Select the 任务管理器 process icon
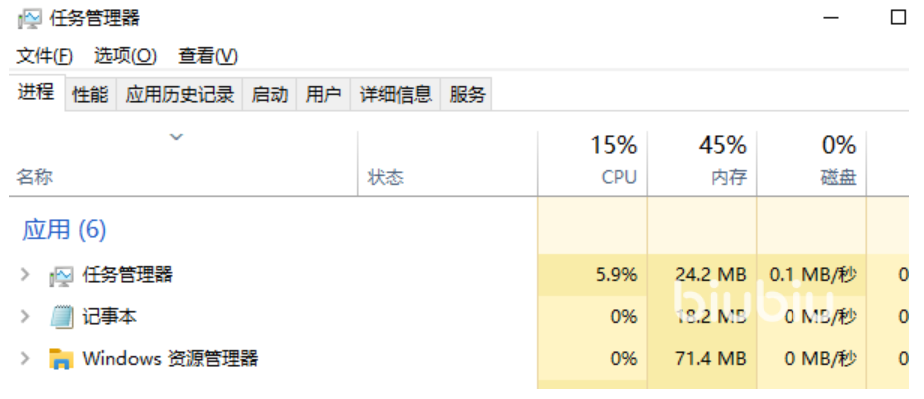 pyautogui.click(x=61, y=276)
